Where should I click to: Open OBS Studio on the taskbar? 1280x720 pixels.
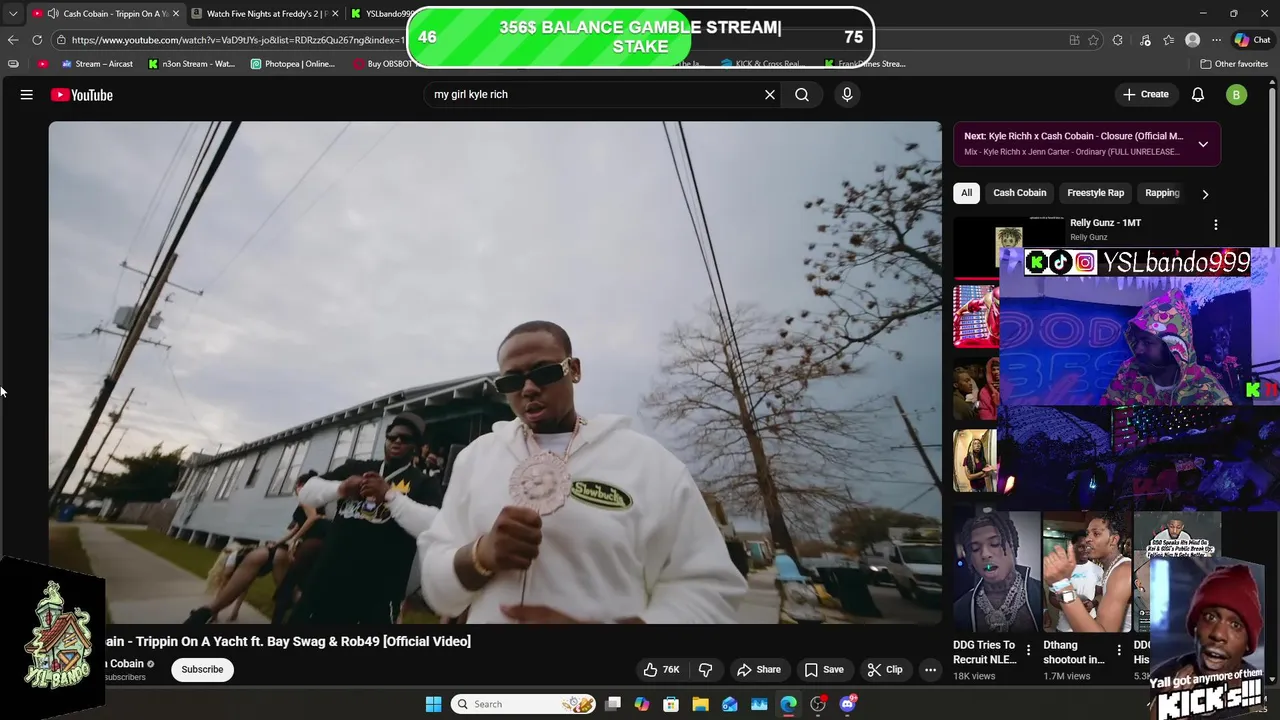coord(818,704)
